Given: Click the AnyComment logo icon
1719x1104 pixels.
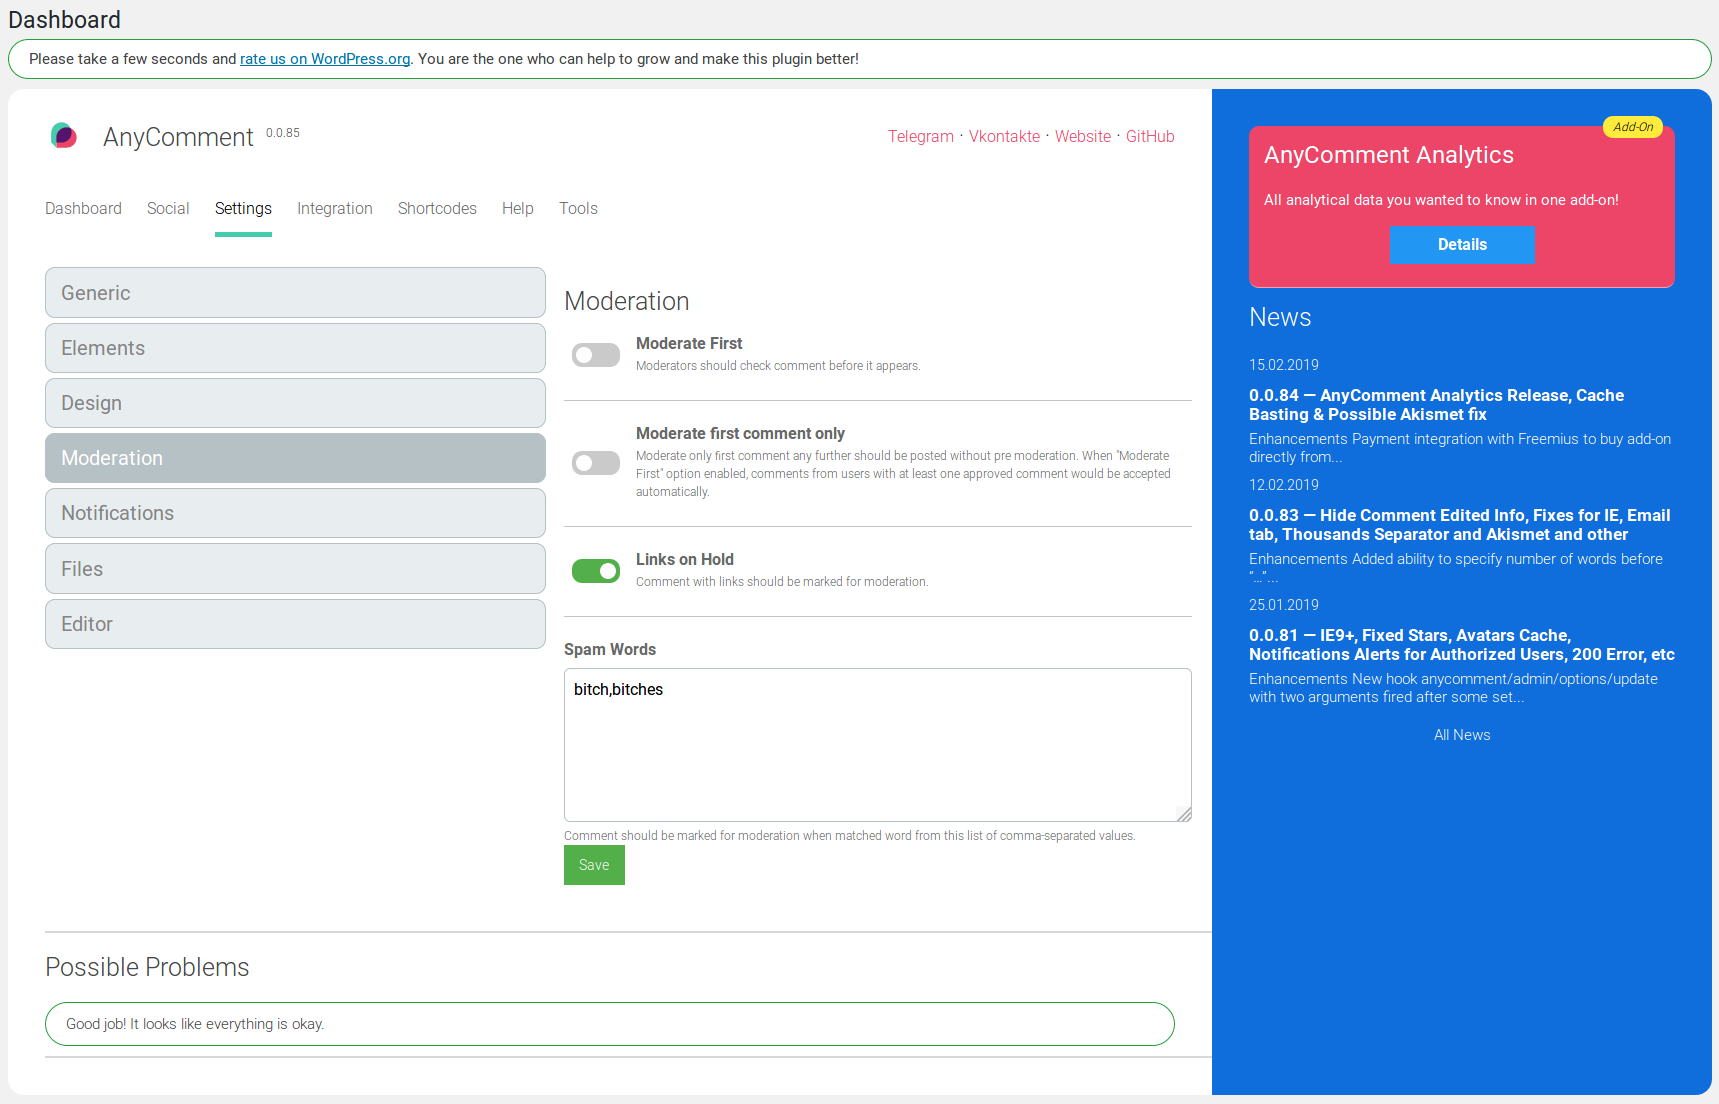Looking at the screenshot, I should [x=64, y=136].
